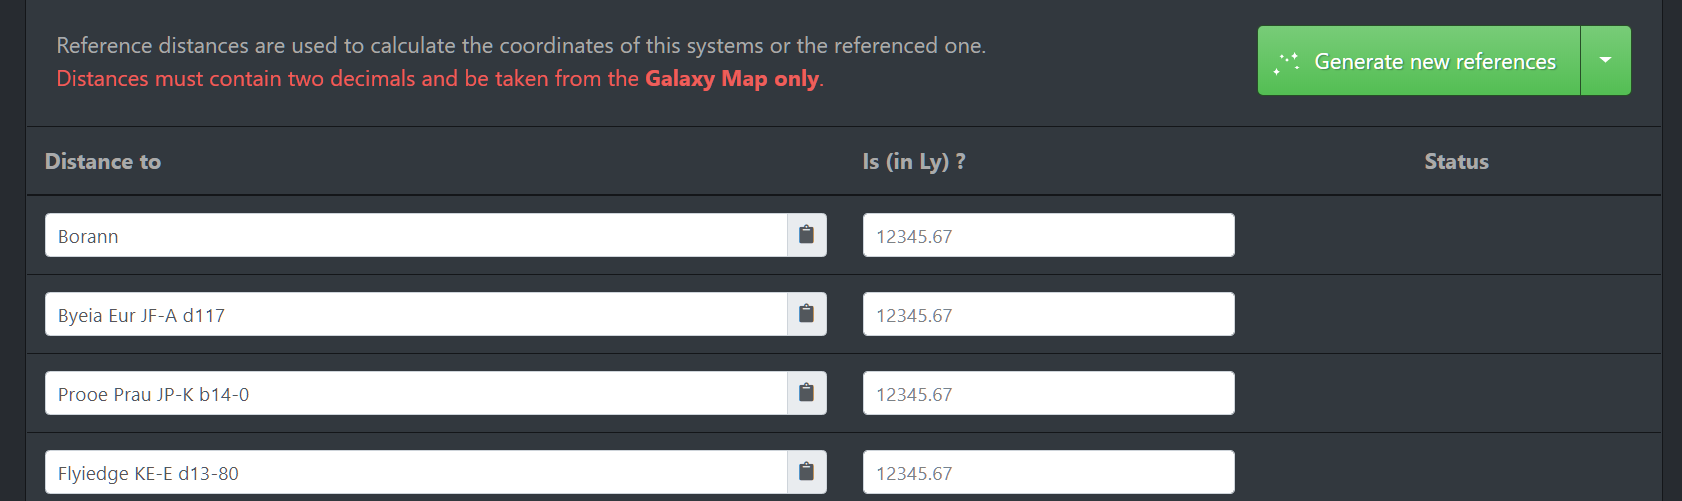This screenshot has width=1682, height=501.
Task: Click the "Is (in Ly) ?" column header
Action: [914, 162]
